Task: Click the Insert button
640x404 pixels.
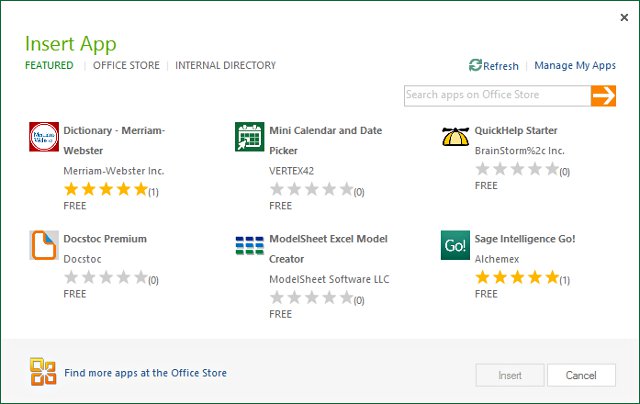Action: pyautogui.click(x=510, y=375)
